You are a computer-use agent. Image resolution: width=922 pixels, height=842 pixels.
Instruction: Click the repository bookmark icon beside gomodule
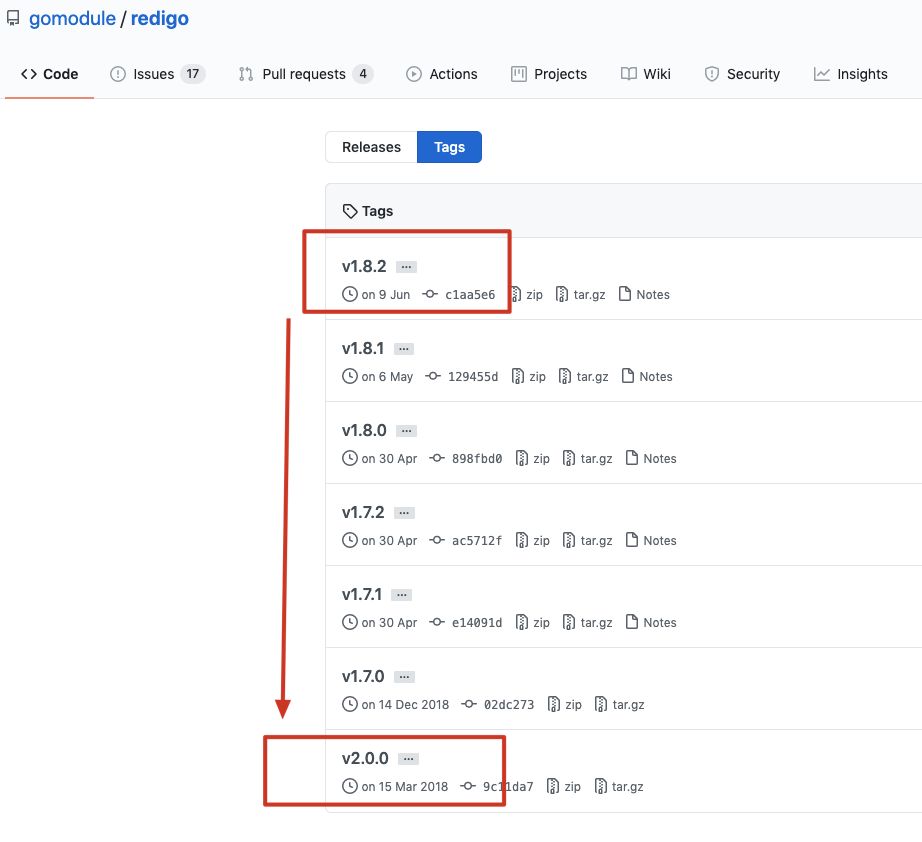click(x=12, y=18)
